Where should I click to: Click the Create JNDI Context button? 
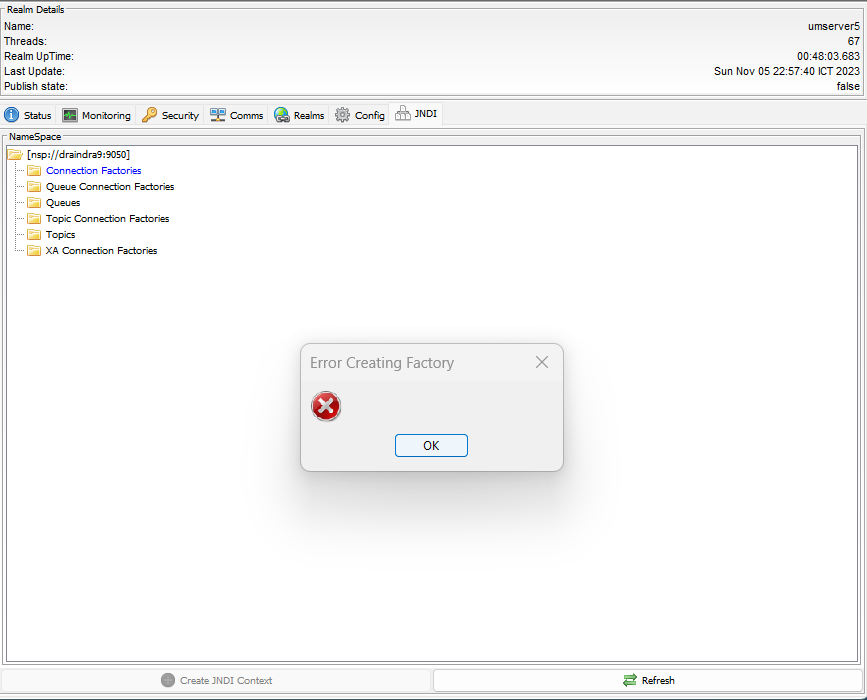(216, 680)
